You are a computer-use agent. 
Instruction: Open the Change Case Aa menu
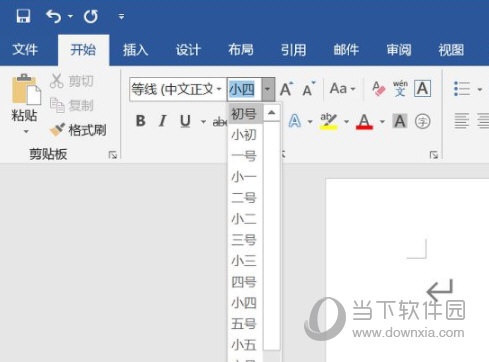[x=342, y=89]
